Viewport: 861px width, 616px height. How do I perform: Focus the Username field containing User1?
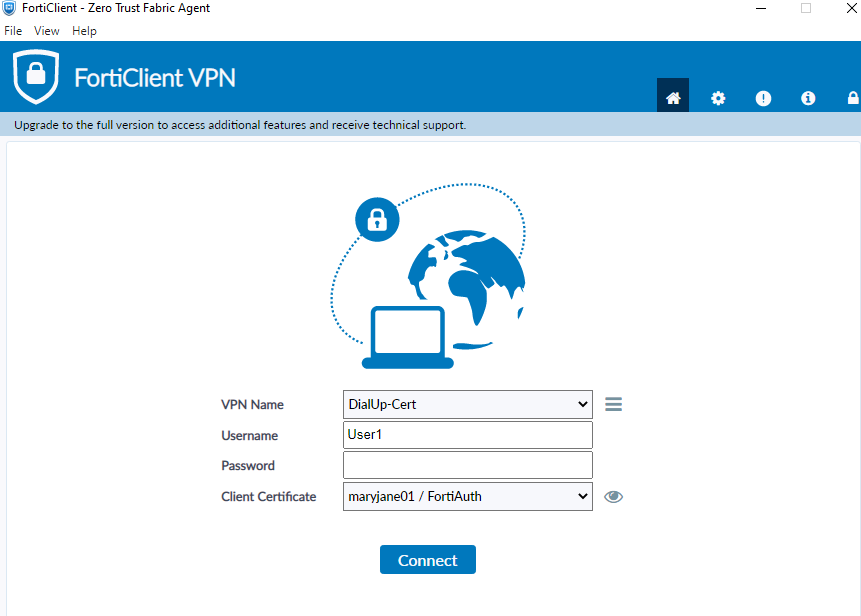click(x=468, y=435)
